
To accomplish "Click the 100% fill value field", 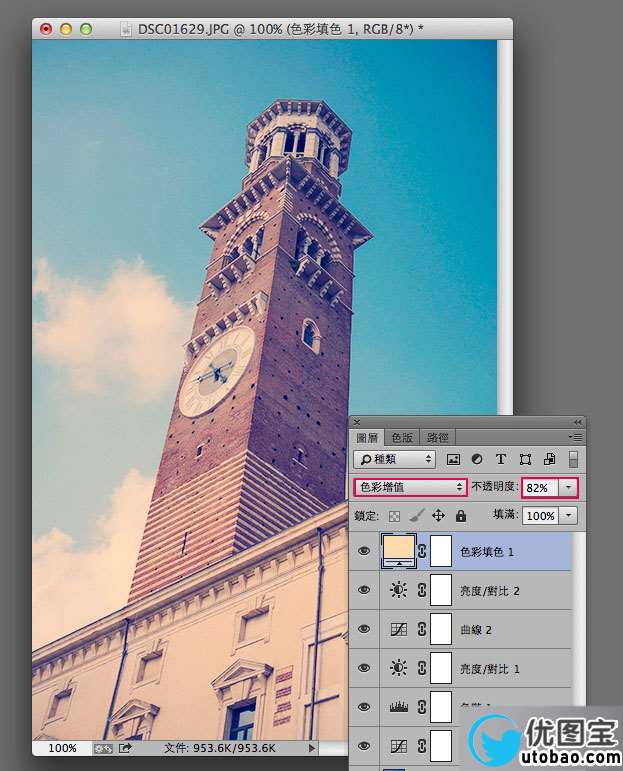I will point(541,515).
